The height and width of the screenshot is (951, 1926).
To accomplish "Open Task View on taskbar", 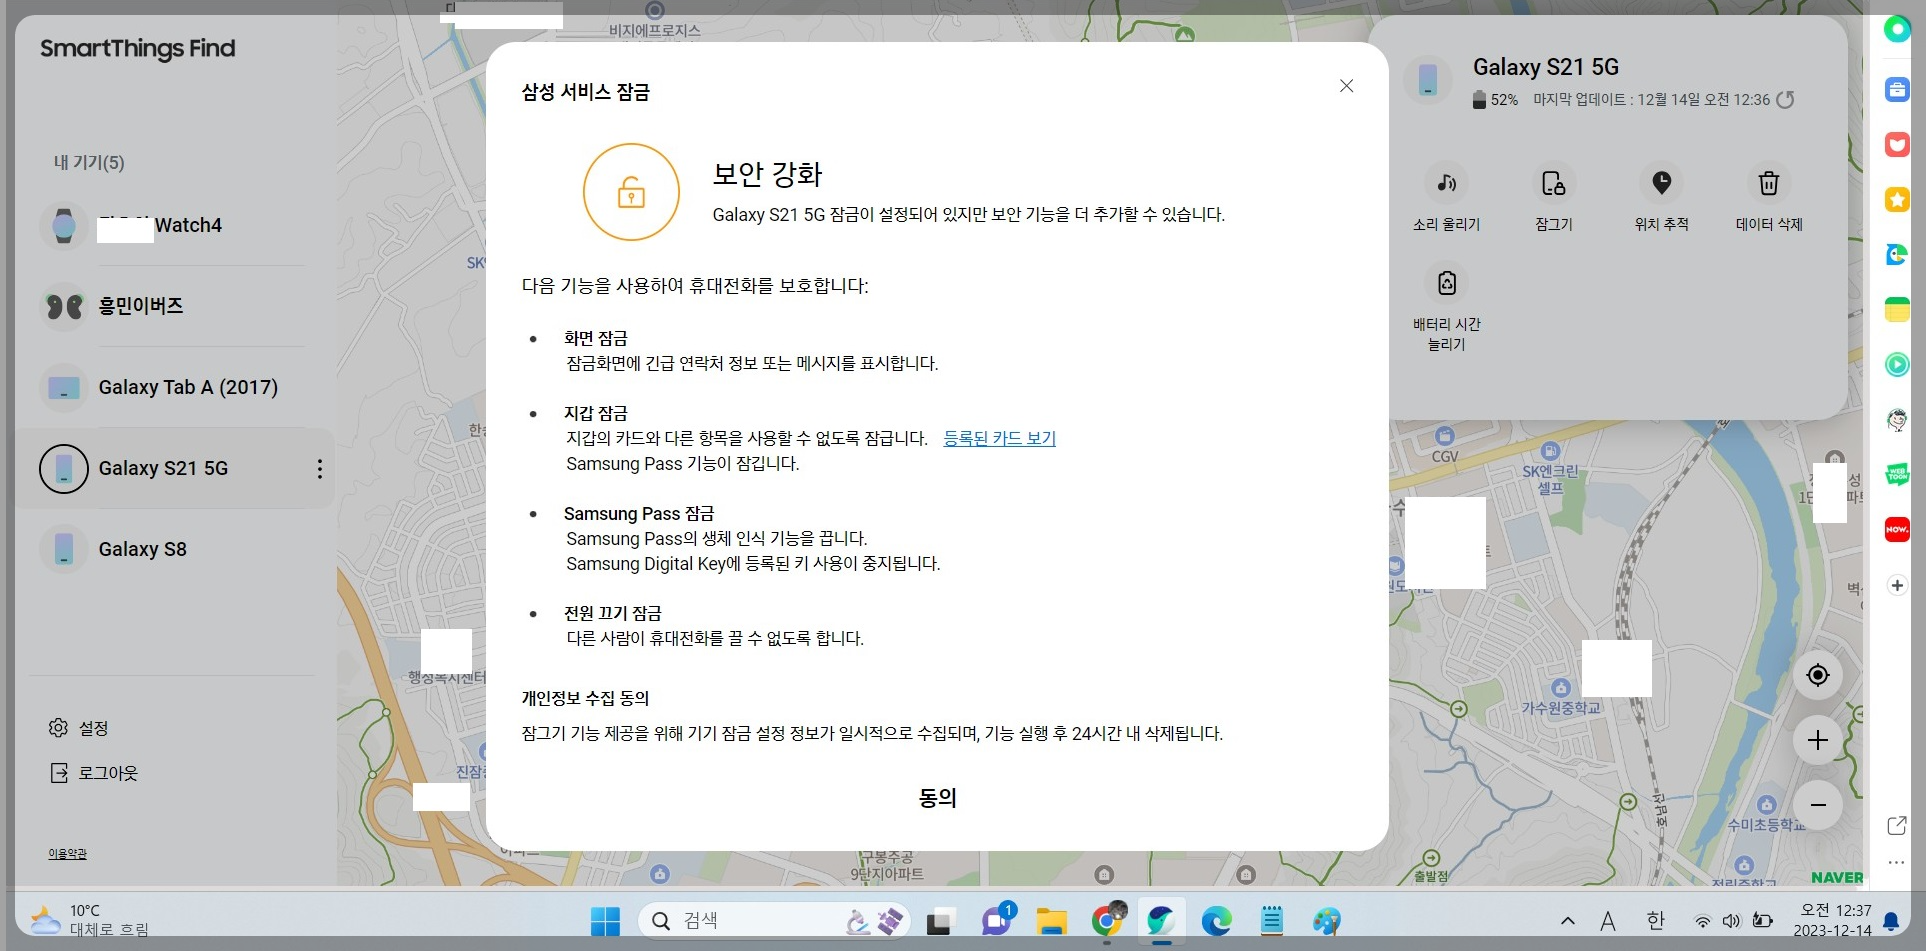I will (x=939, y=921).
